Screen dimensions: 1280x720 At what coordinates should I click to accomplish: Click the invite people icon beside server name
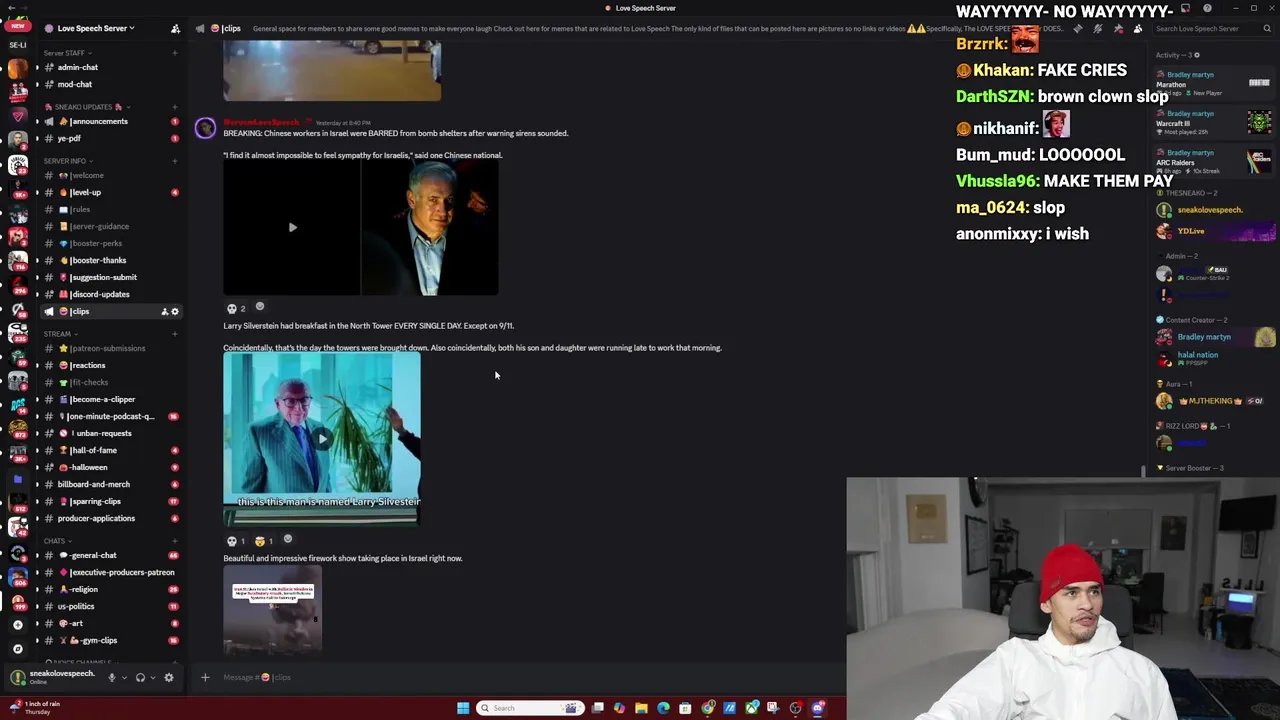tap(175, 28)
